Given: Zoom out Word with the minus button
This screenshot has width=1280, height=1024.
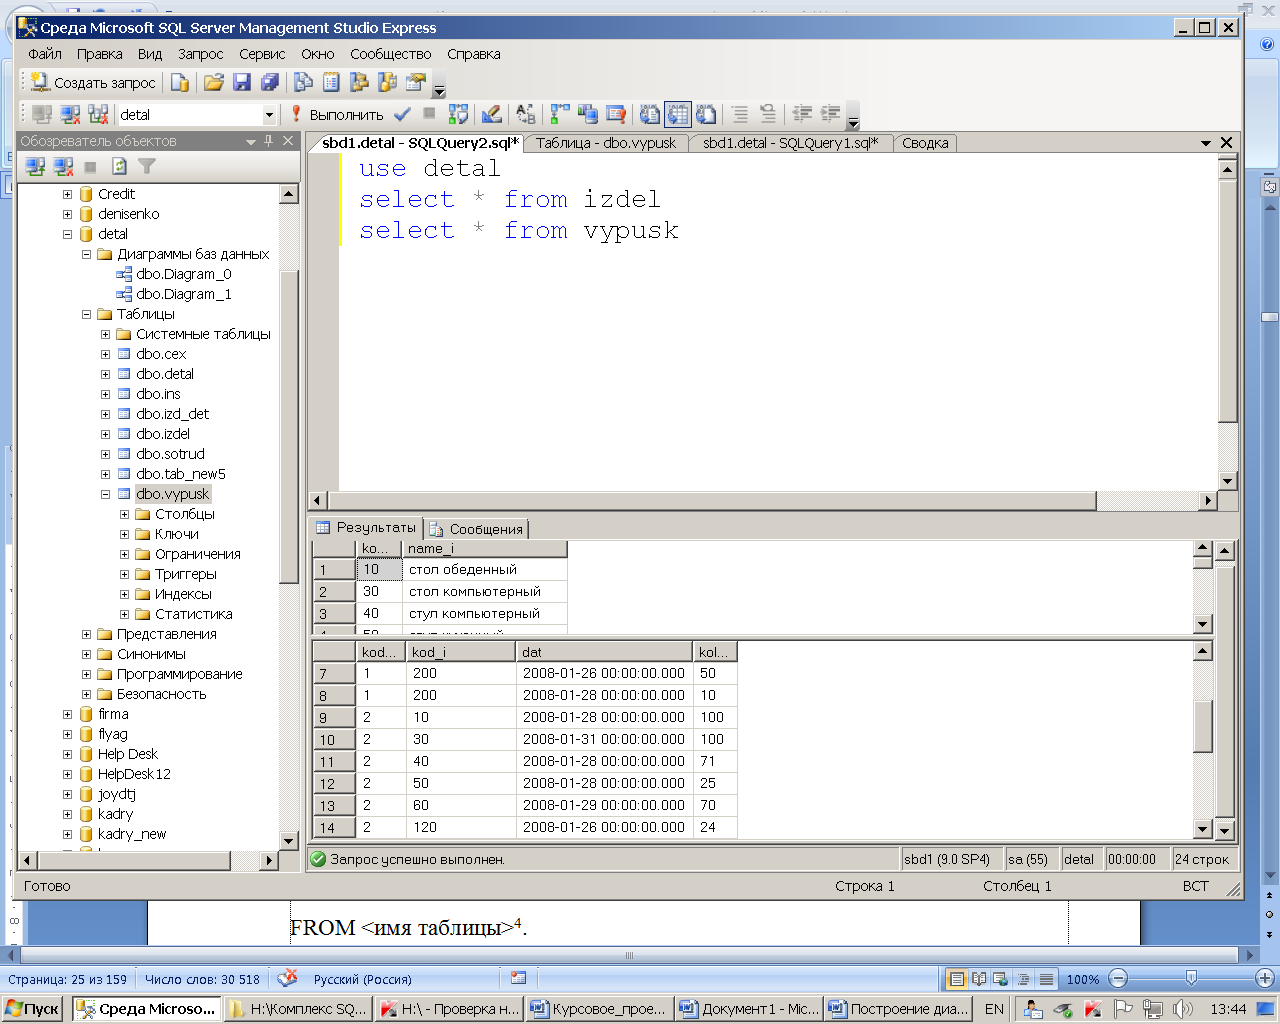Looking at the screenshot, I should point(1119,979).
